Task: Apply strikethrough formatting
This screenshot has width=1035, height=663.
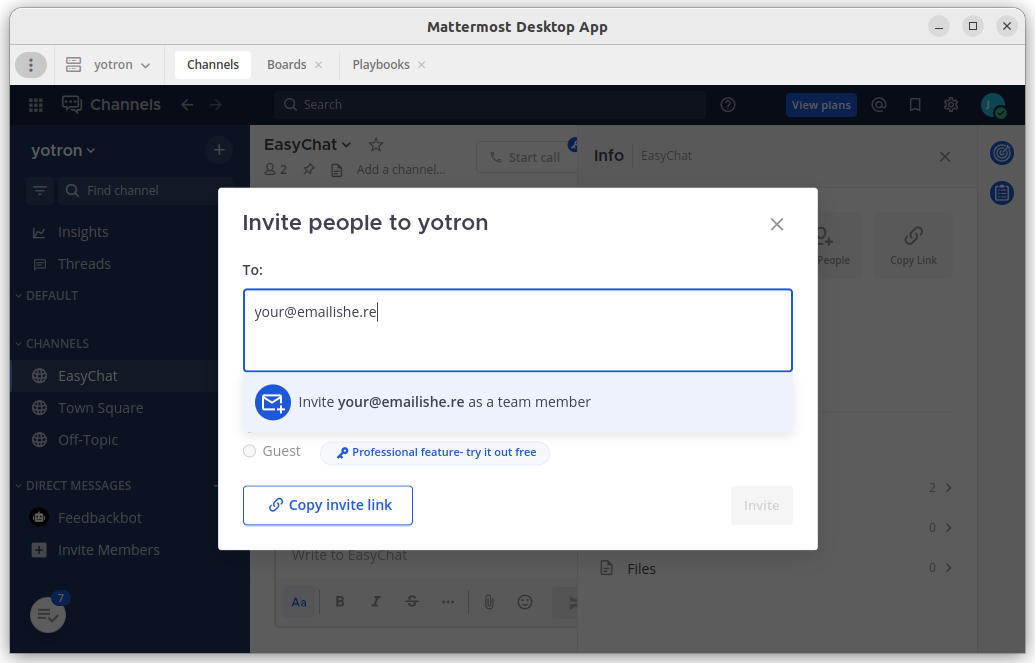Action: tap(412, 602)
